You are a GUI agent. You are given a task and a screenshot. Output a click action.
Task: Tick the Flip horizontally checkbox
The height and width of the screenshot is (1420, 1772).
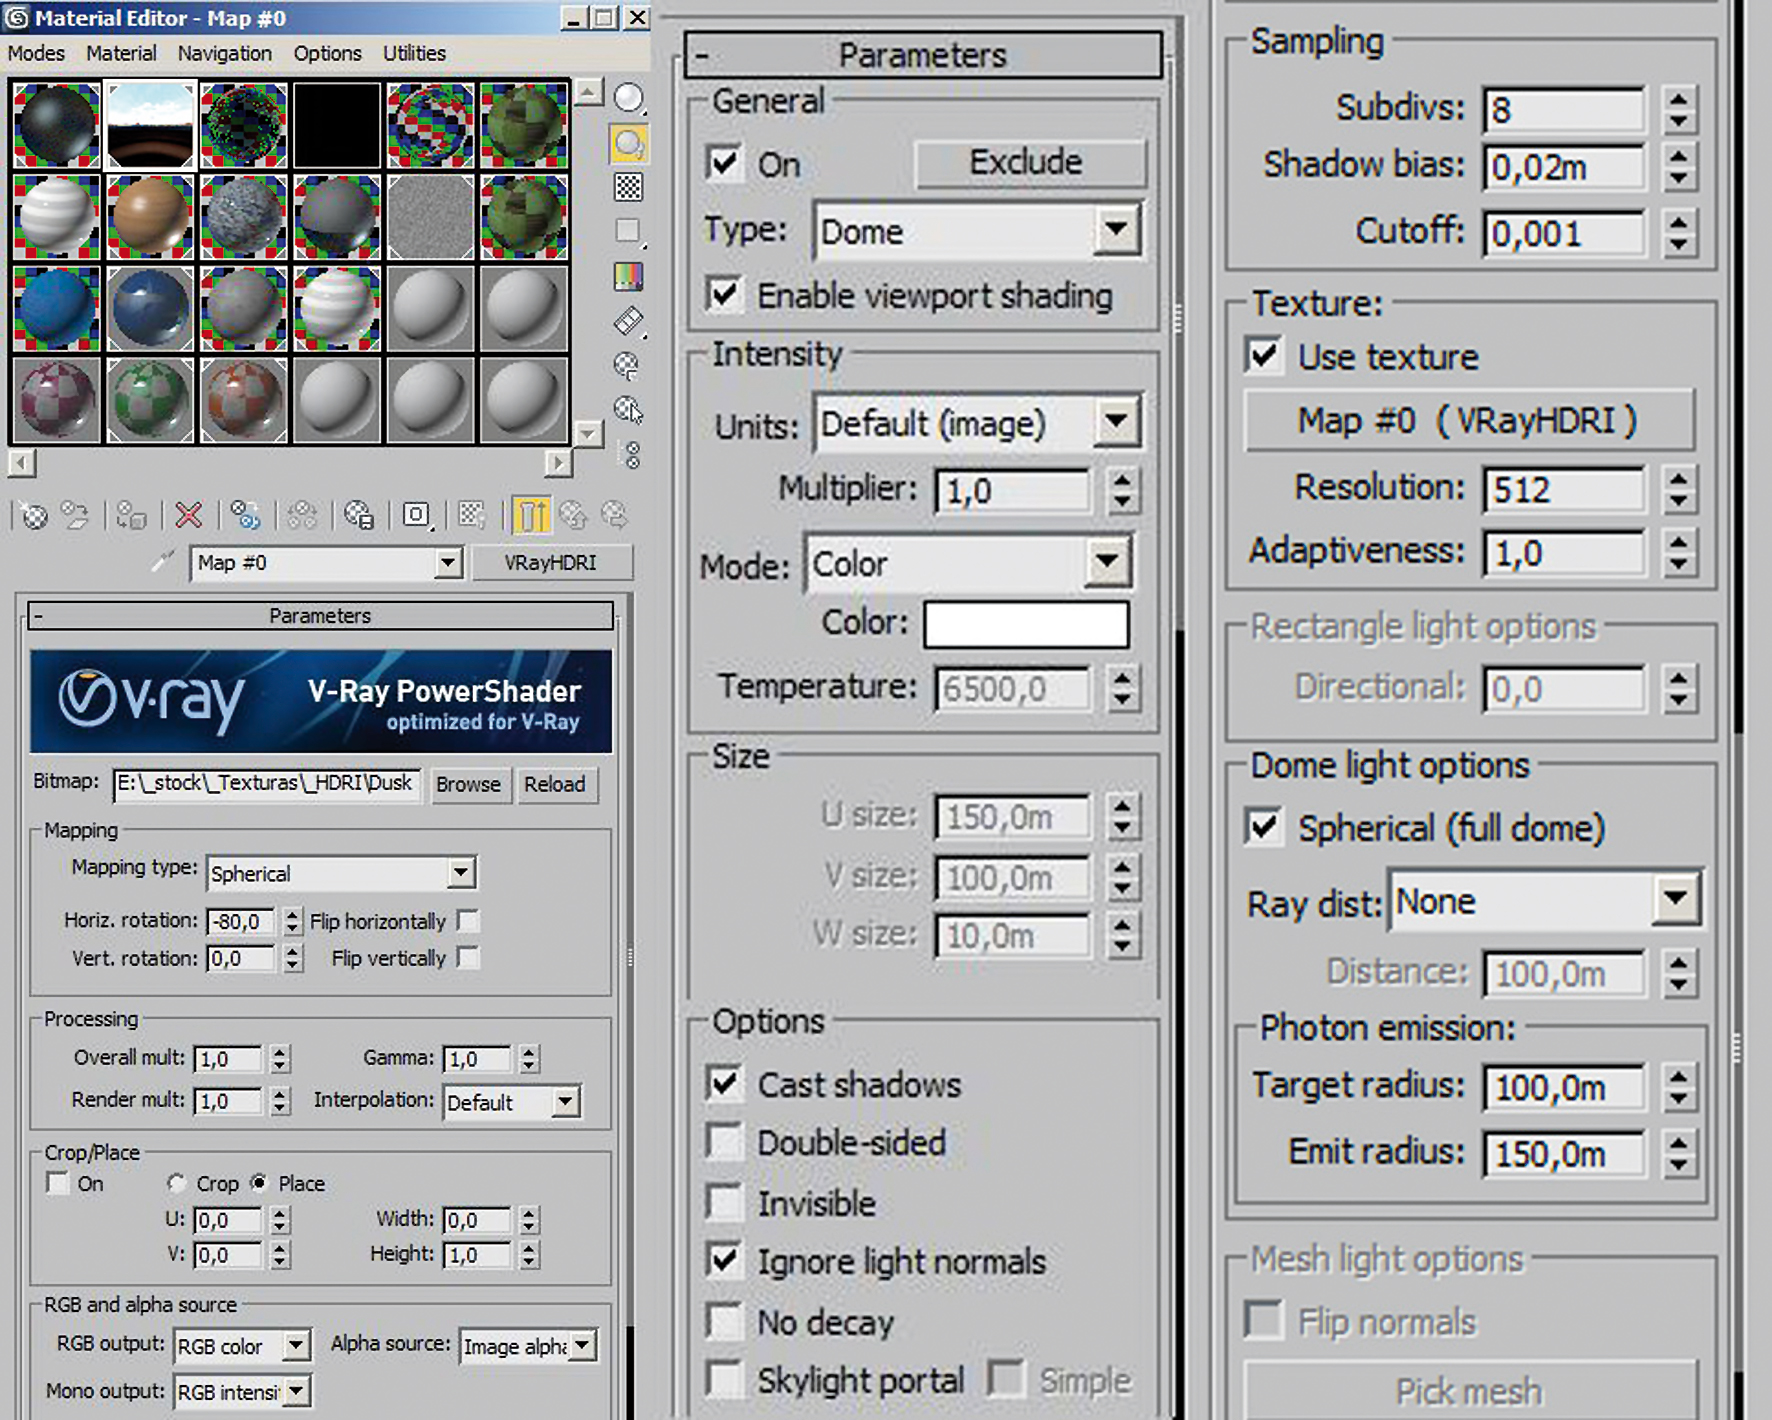coord(467,920)
